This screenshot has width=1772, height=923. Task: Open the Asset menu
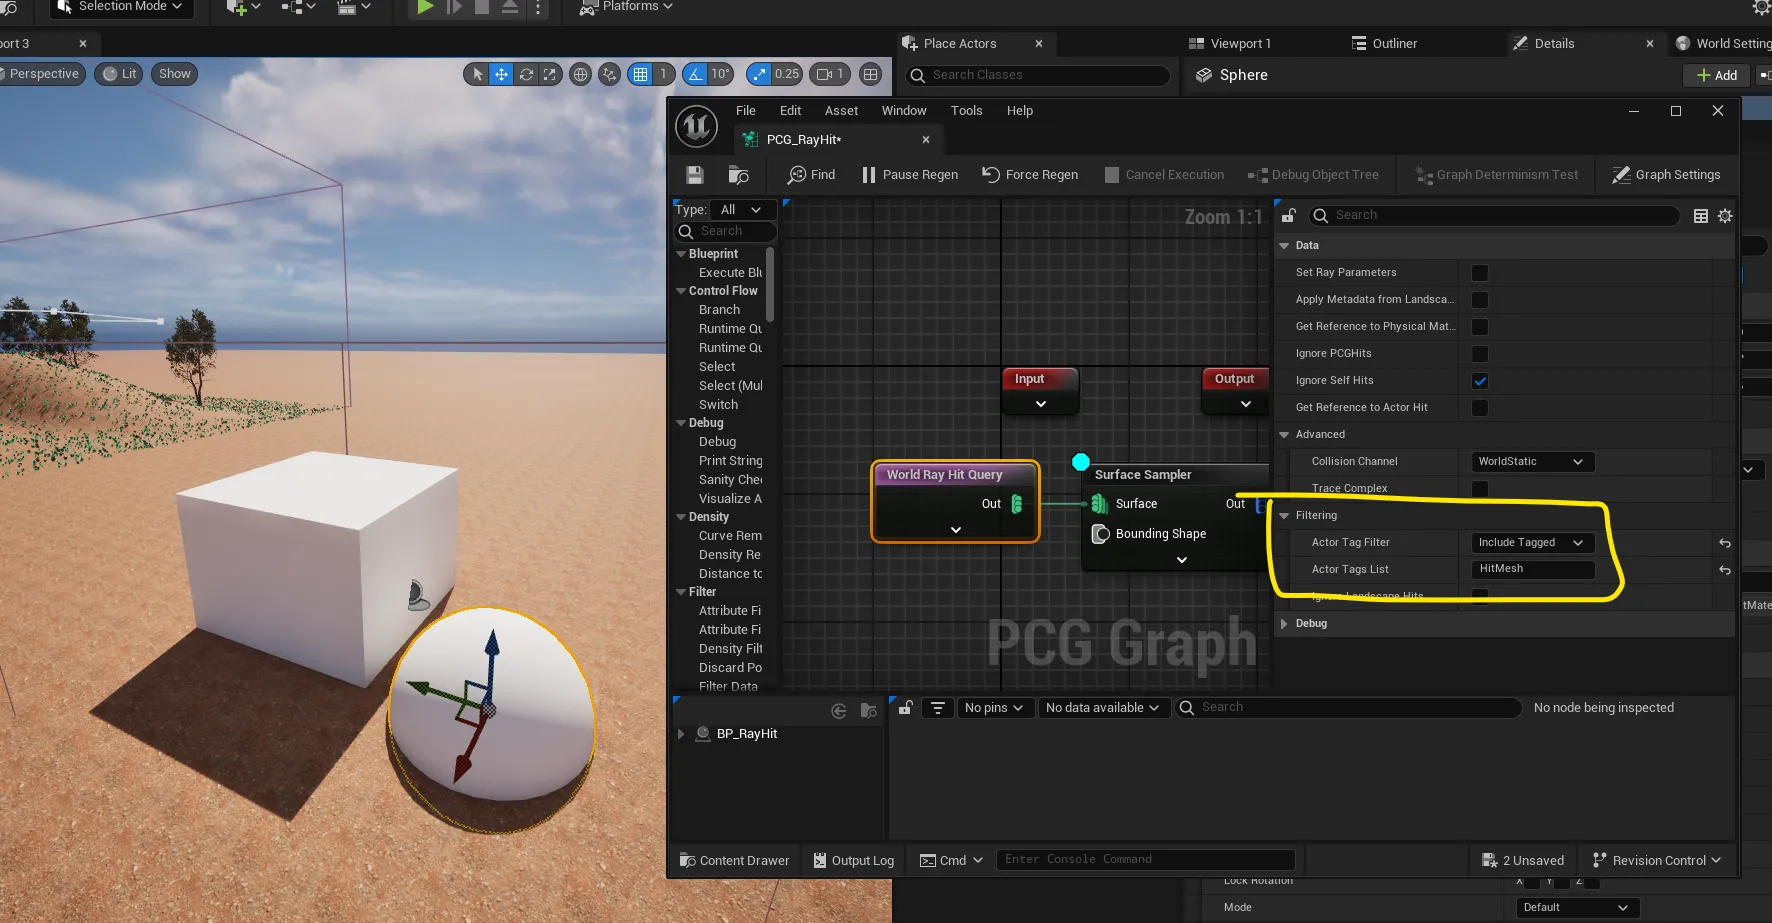pyautogui.click(x=841, y=111)
